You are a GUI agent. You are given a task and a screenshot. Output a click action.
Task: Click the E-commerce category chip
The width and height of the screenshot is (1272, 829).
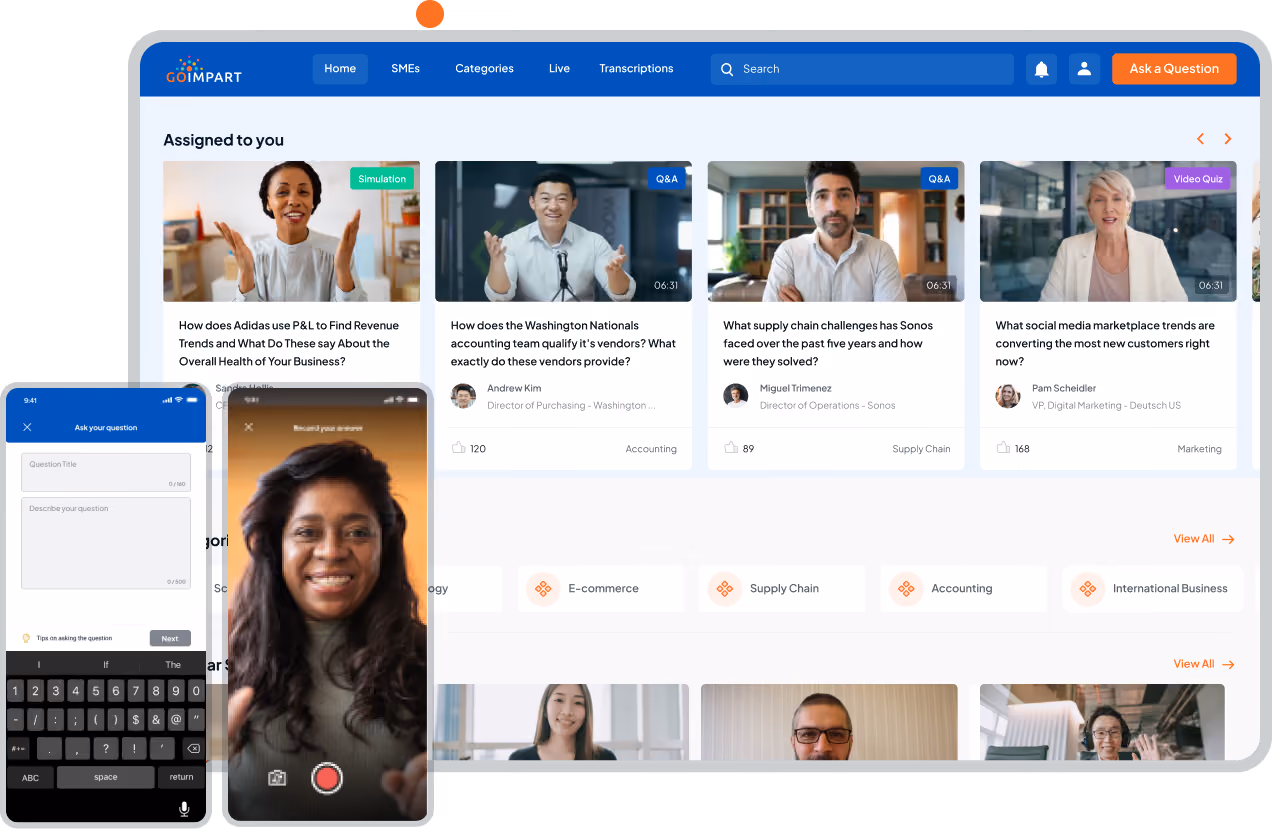(x=601, y=589)
